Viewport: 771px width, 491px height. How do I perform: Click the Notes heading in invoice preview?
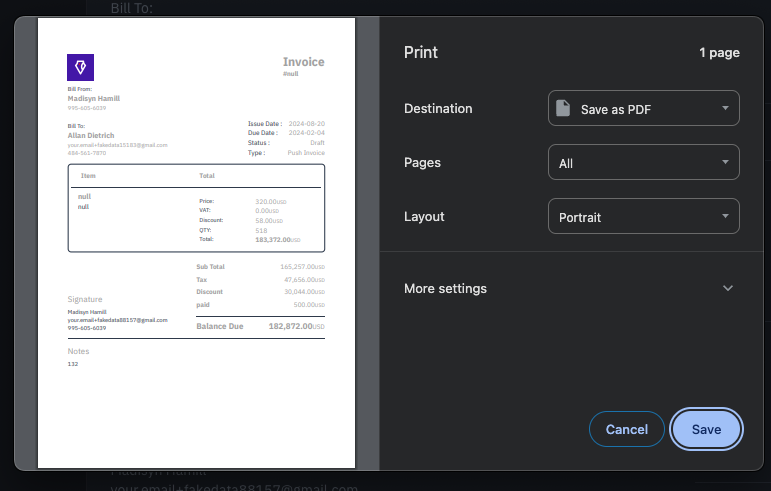[78, 351]
